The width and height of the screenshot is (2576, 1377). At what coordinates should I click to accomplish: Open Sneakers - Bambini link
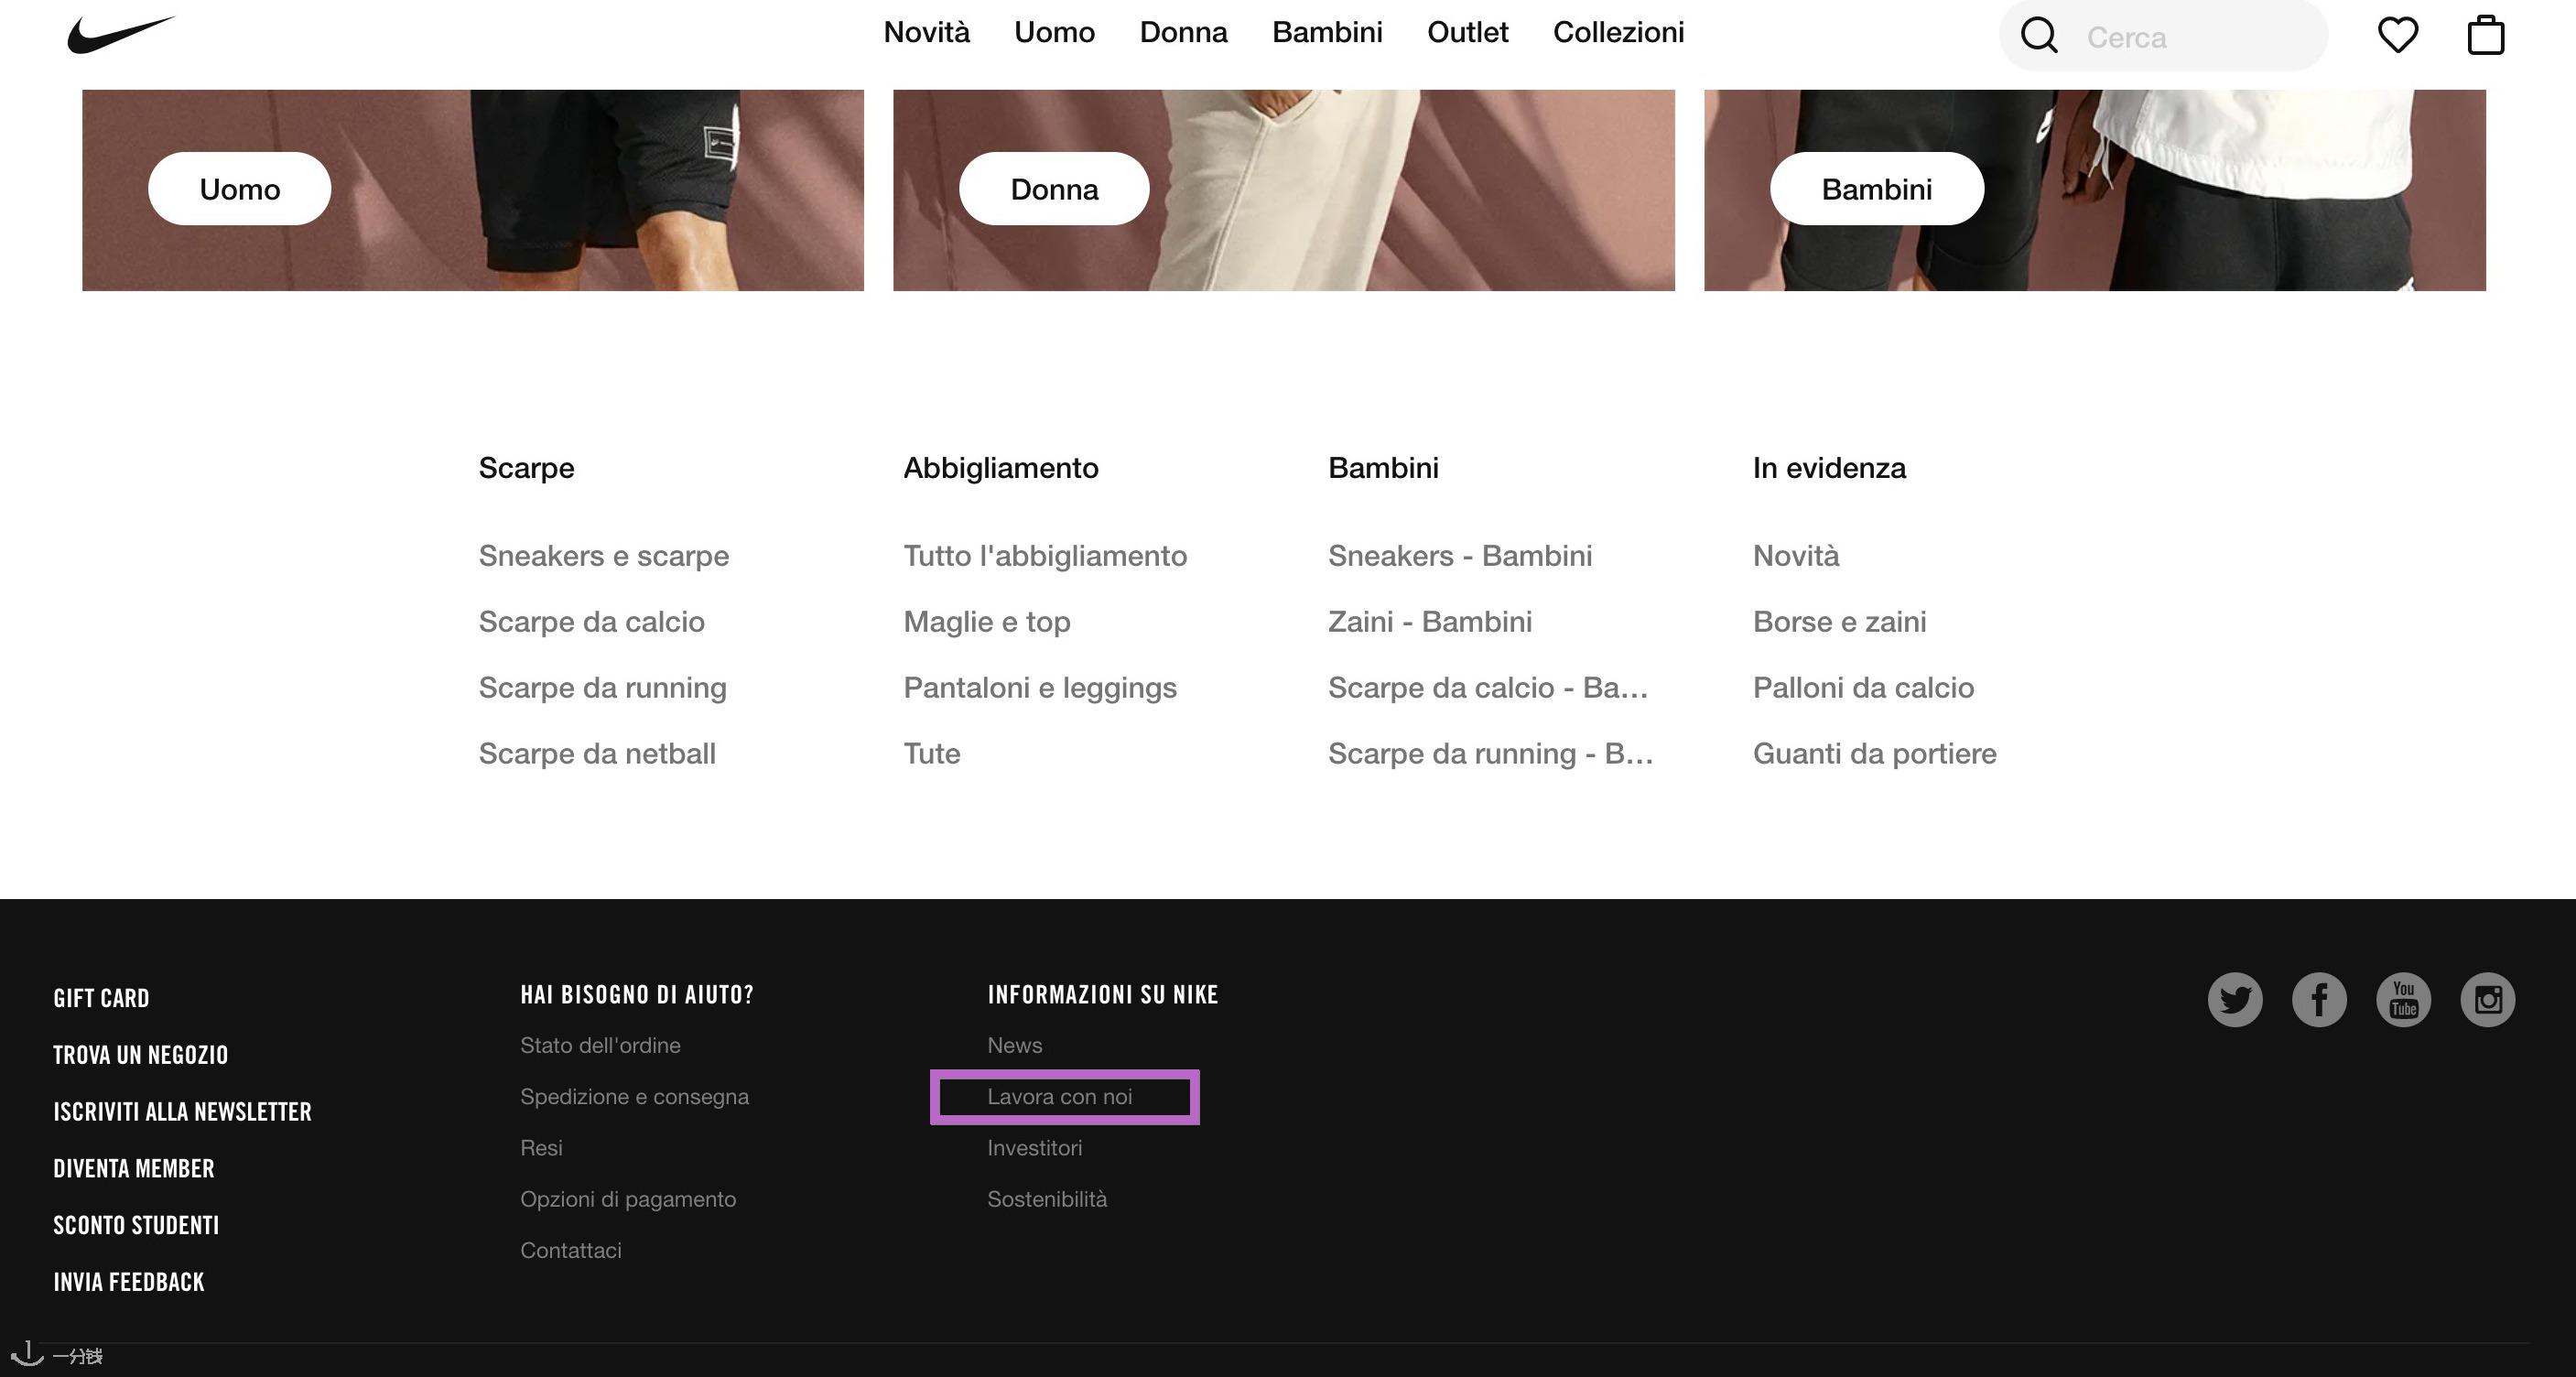tap(1460, 556)
